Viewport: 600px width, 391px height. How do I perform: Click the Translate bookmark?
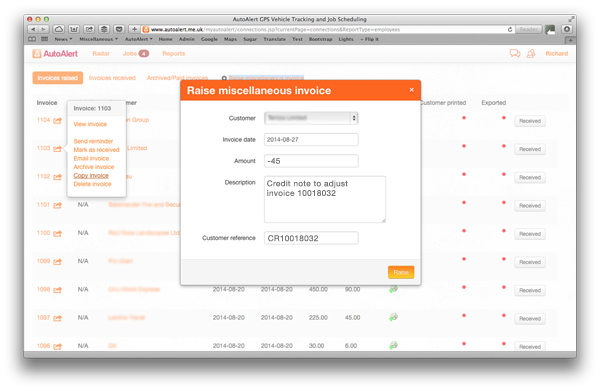(x=274, y=39)
